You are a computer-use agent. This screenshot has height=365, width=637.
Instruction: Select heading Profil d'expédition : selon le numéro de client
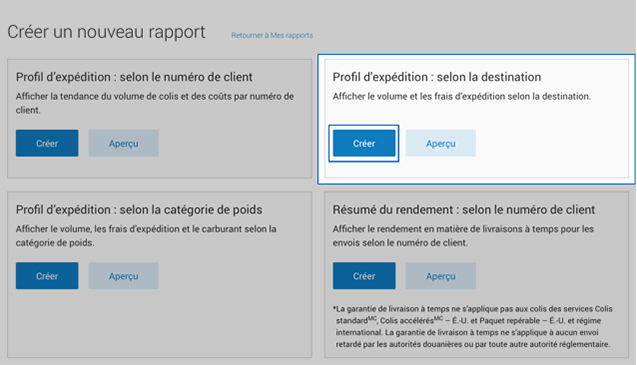point(134,77)
